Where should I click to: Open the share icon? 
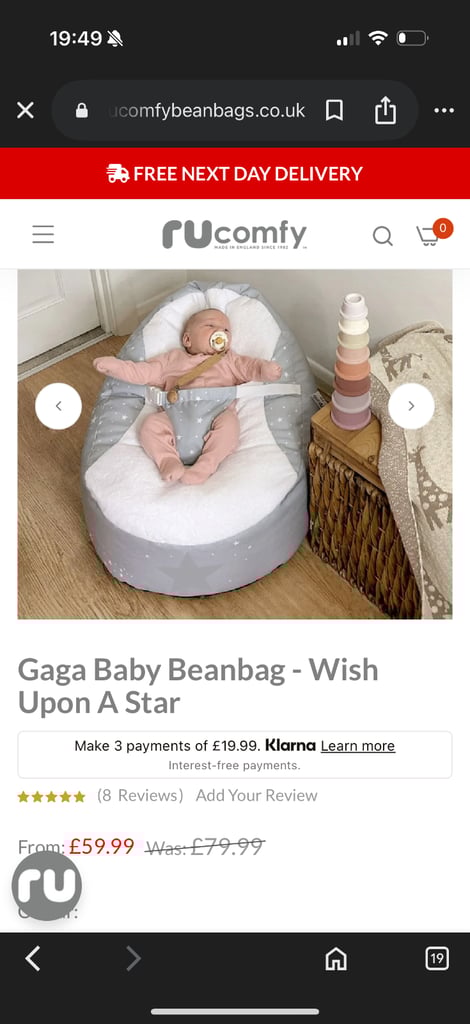pos(385,110)
